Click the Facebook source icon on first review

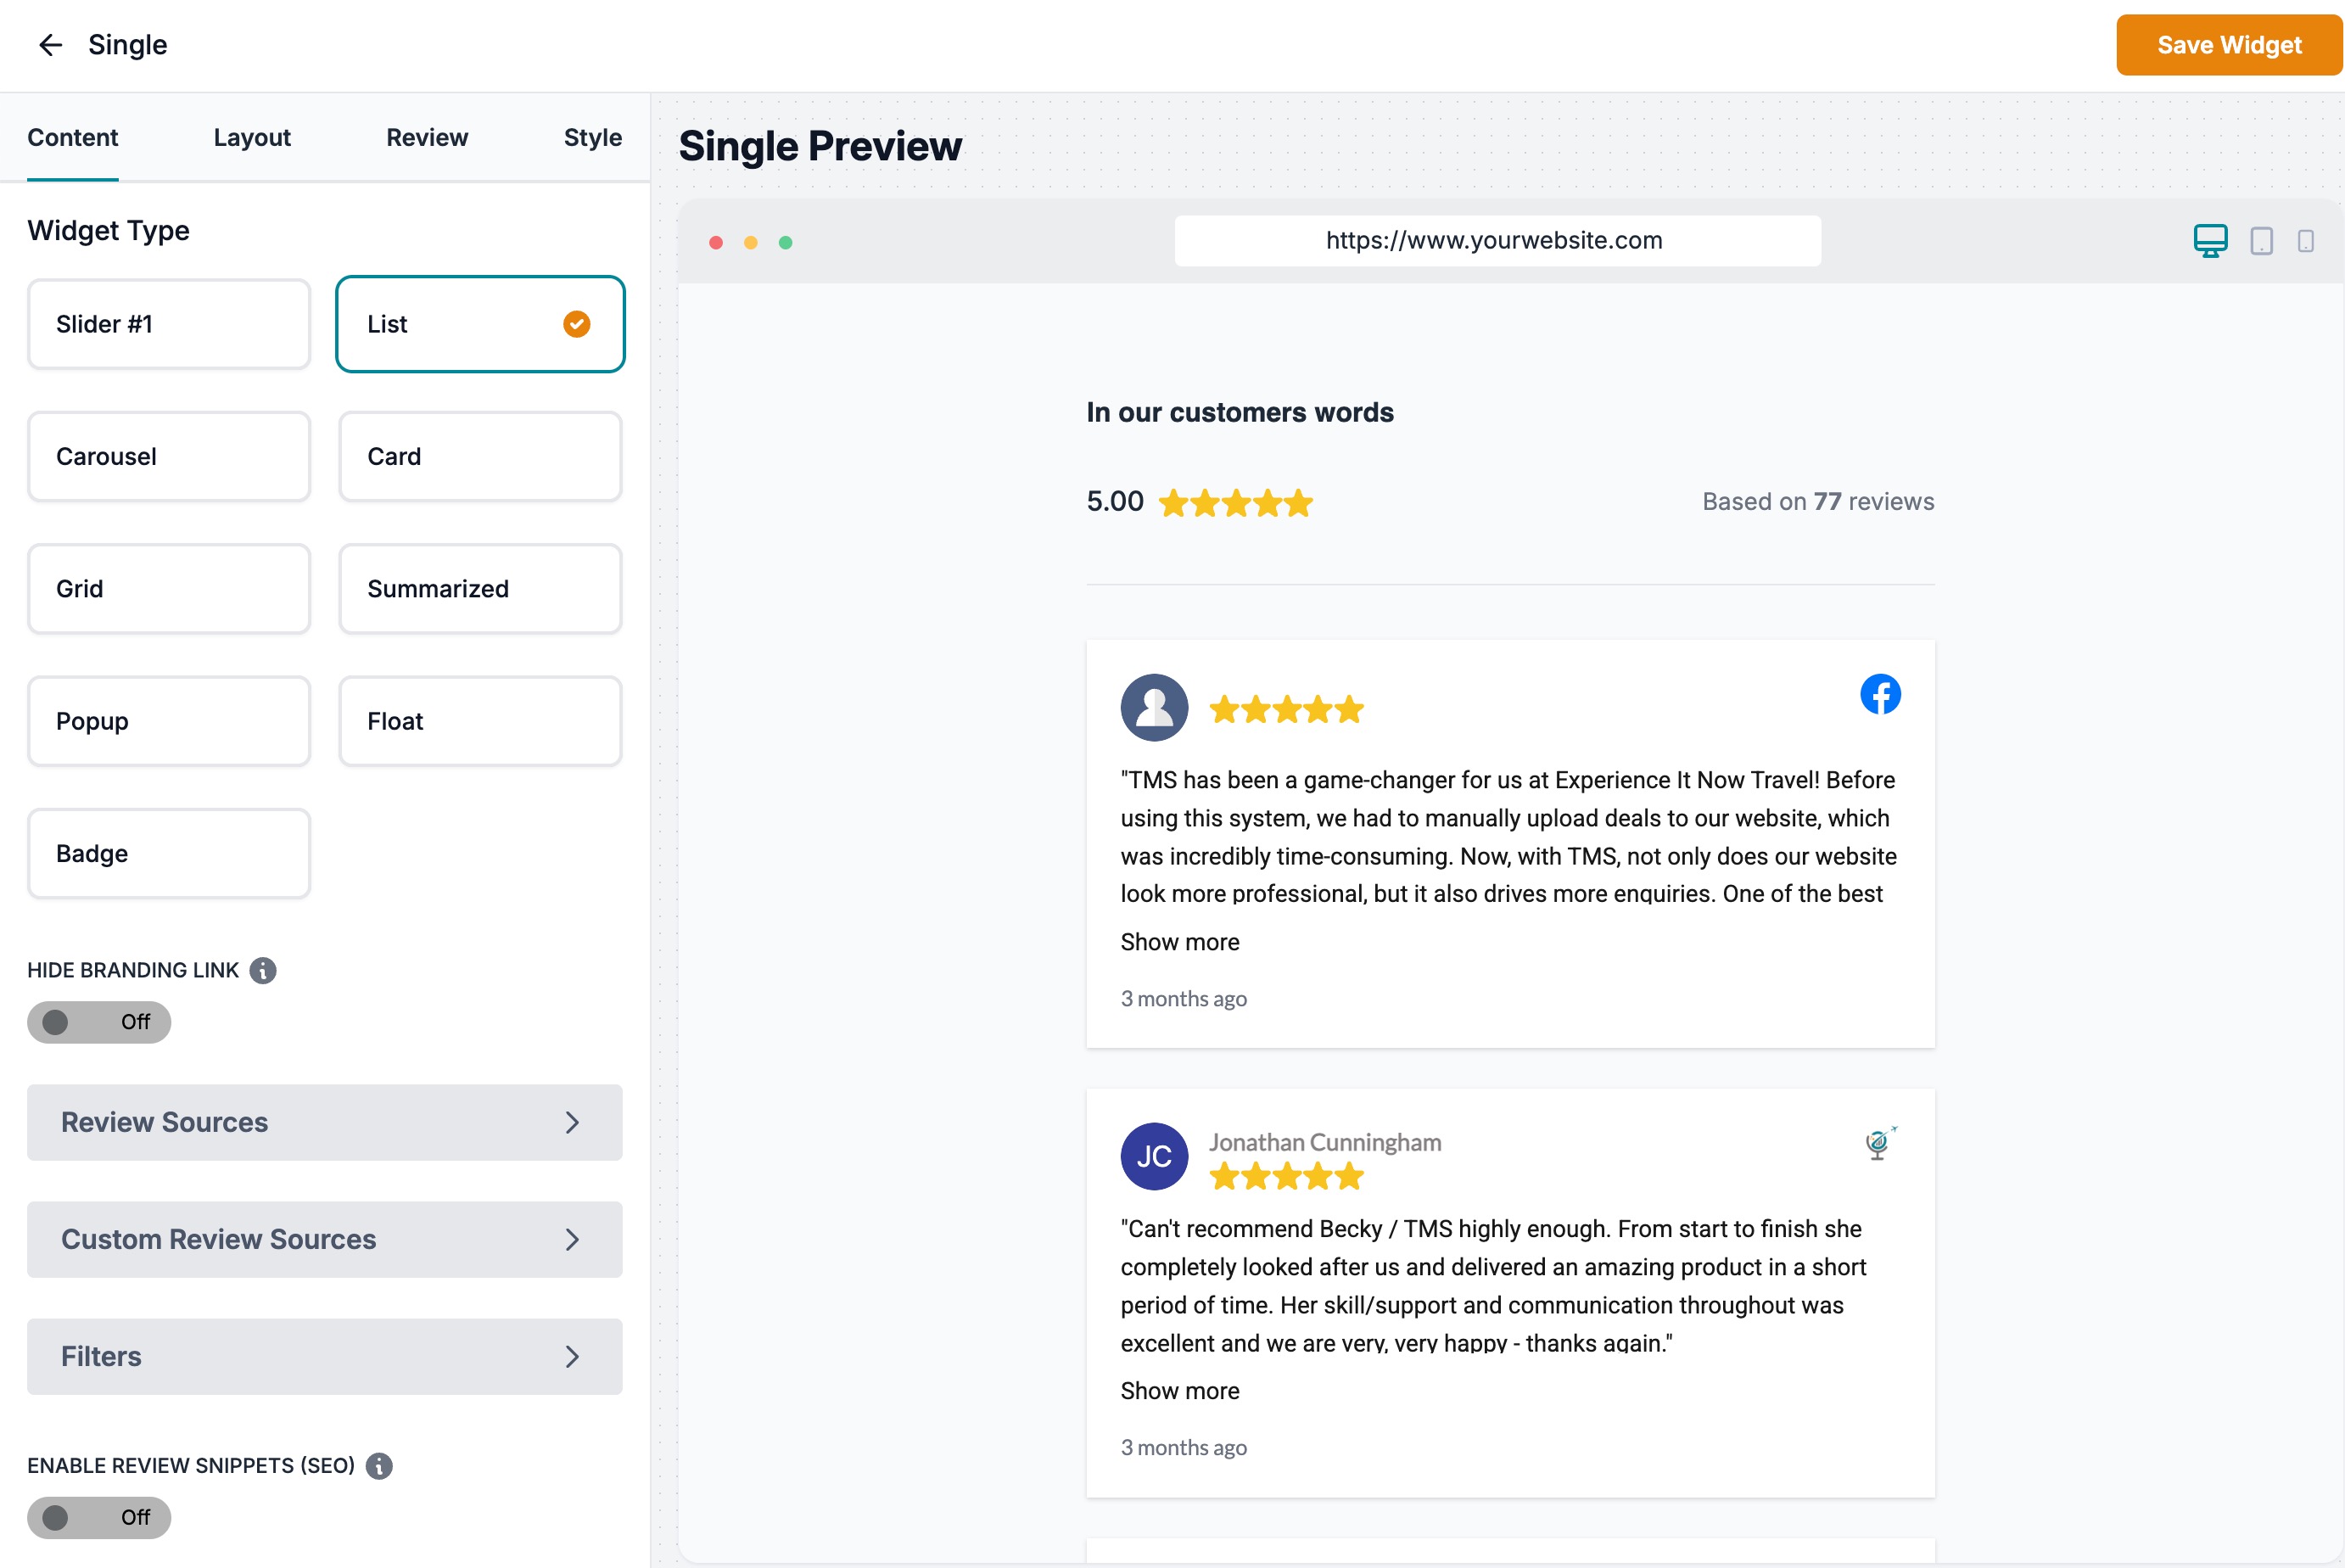pyautogui.click(x=1880, y=694)
